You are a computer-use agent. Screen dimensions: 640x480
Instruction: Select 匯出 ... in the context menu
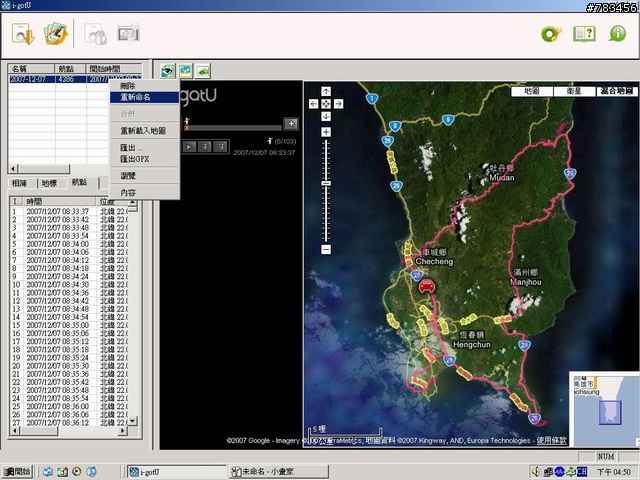(144, 147)
